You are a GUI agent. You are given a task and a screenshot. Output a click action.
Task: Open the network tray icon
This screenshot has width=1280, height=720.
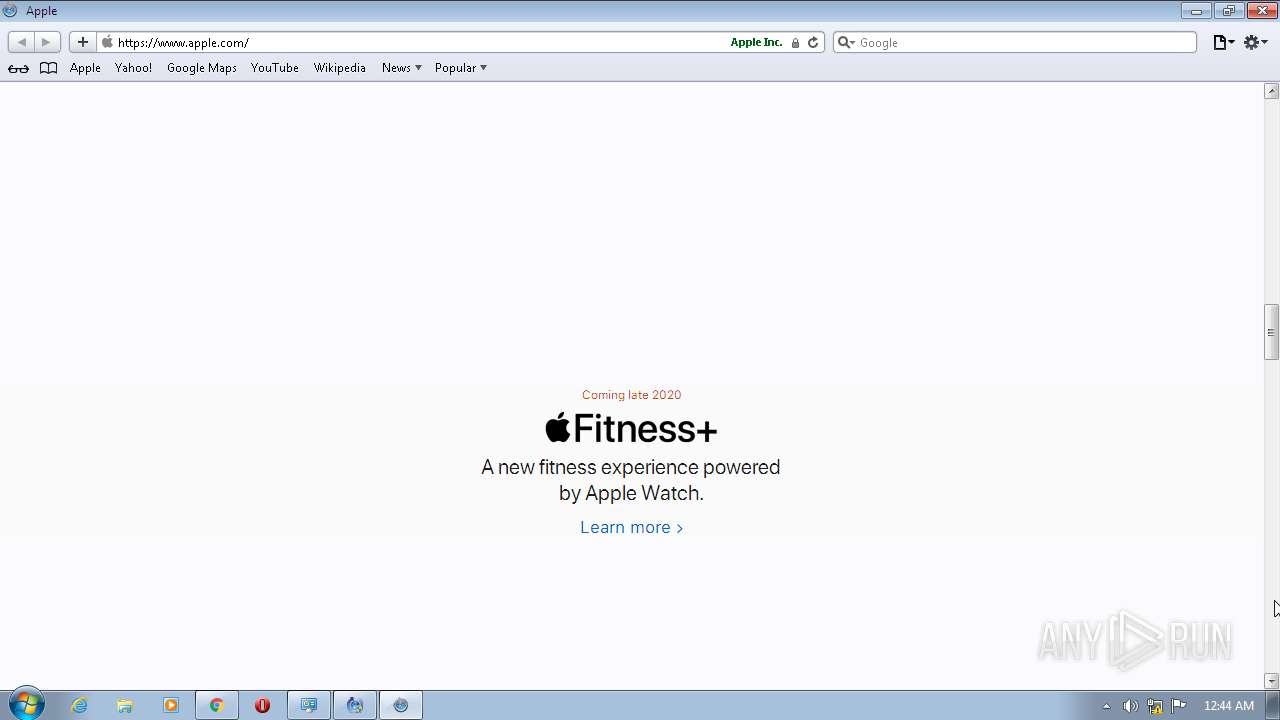(1155, 706)
